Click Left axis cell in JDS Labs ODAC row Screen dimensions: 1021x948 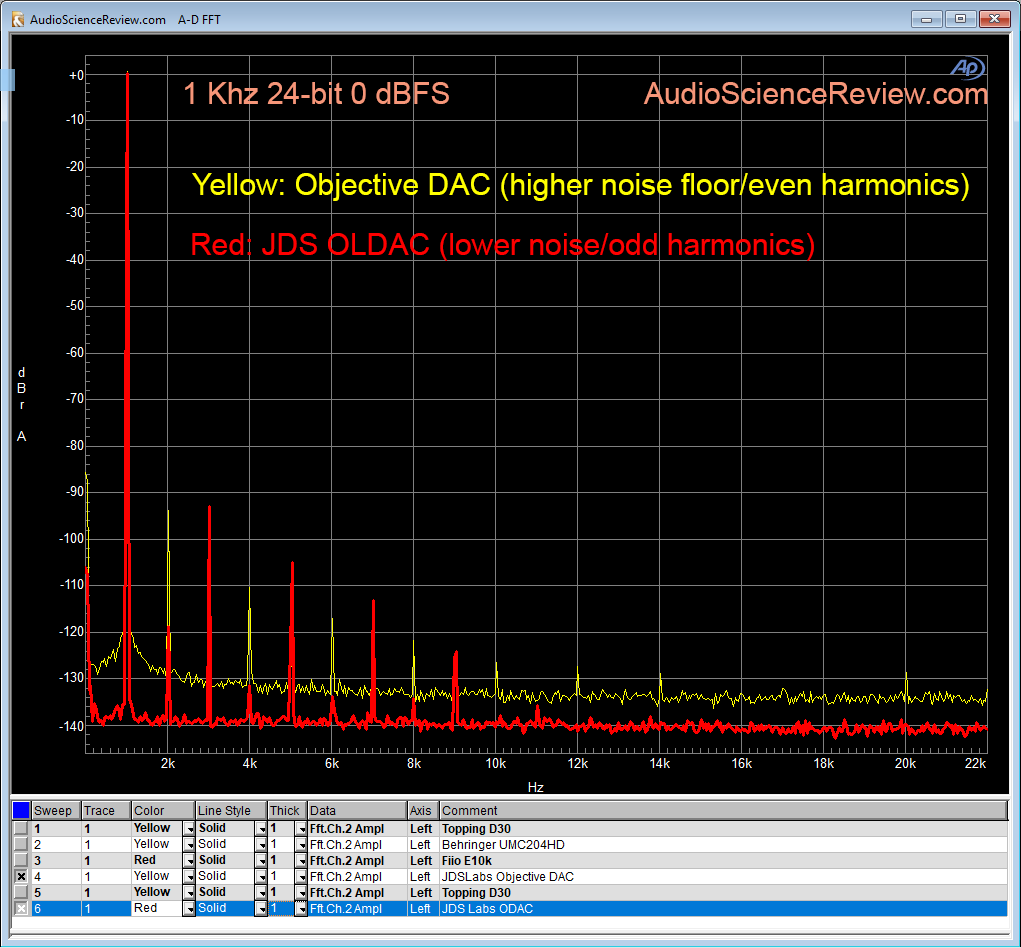tap(423, 908)
